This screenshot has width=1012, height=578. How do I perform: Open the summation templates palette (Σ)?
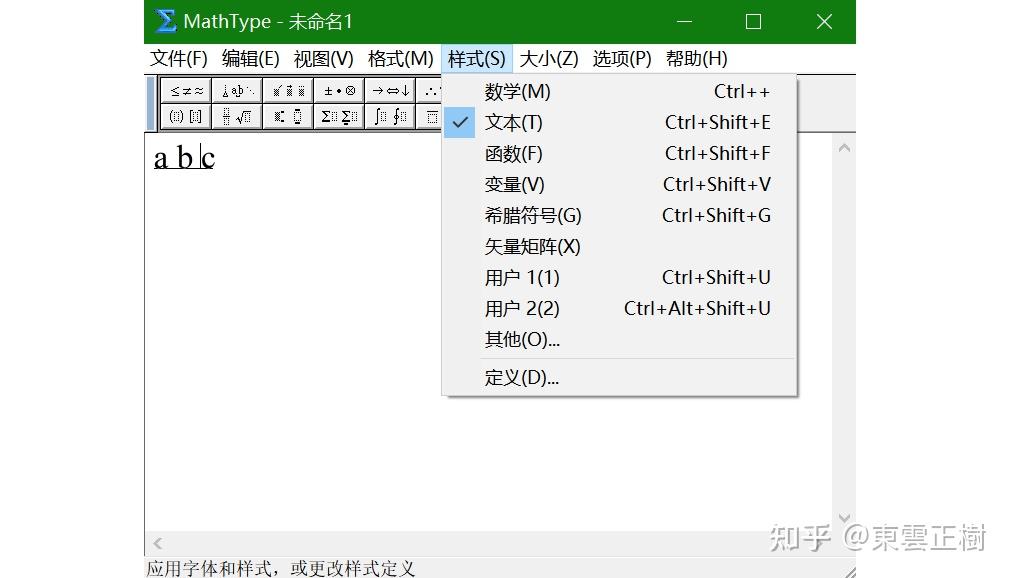pyautogui.click(x=339, y=117)
